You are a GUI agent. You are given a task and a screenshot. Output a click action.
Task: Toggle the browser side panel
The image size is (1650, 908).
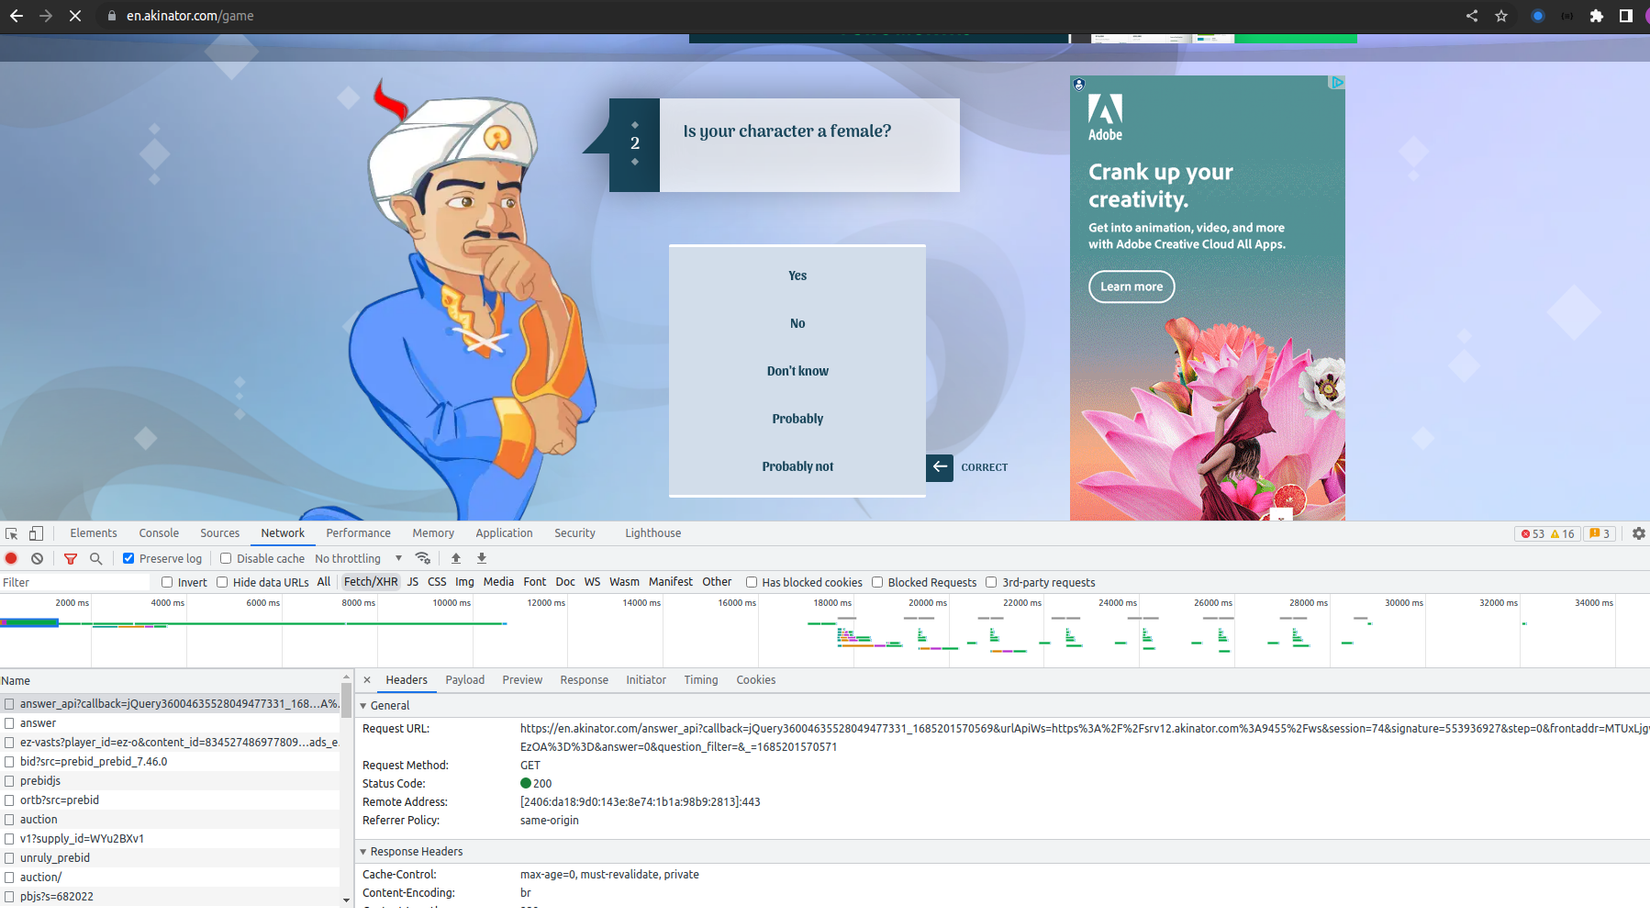tap(1626, 16)
